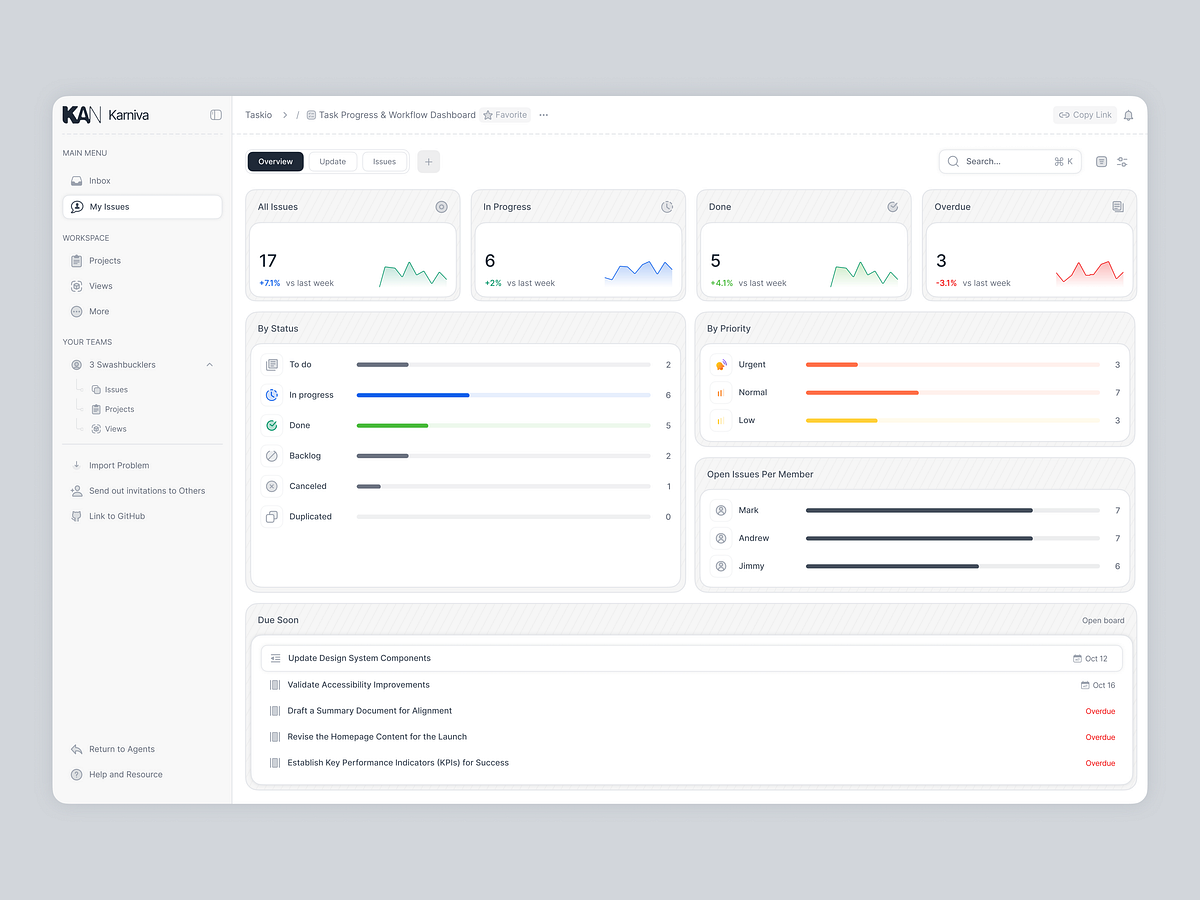Image resolution: width=1200 pixels, height=900 pixels.
Task: Toggle the Favorite star
Action: 488,115
